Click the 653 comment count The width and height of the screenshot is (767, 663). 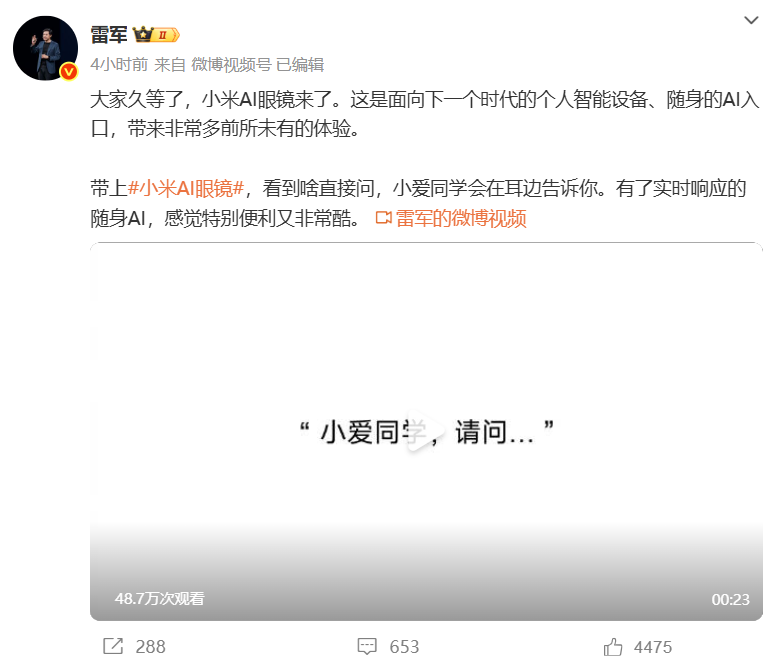tap(404, 647)
